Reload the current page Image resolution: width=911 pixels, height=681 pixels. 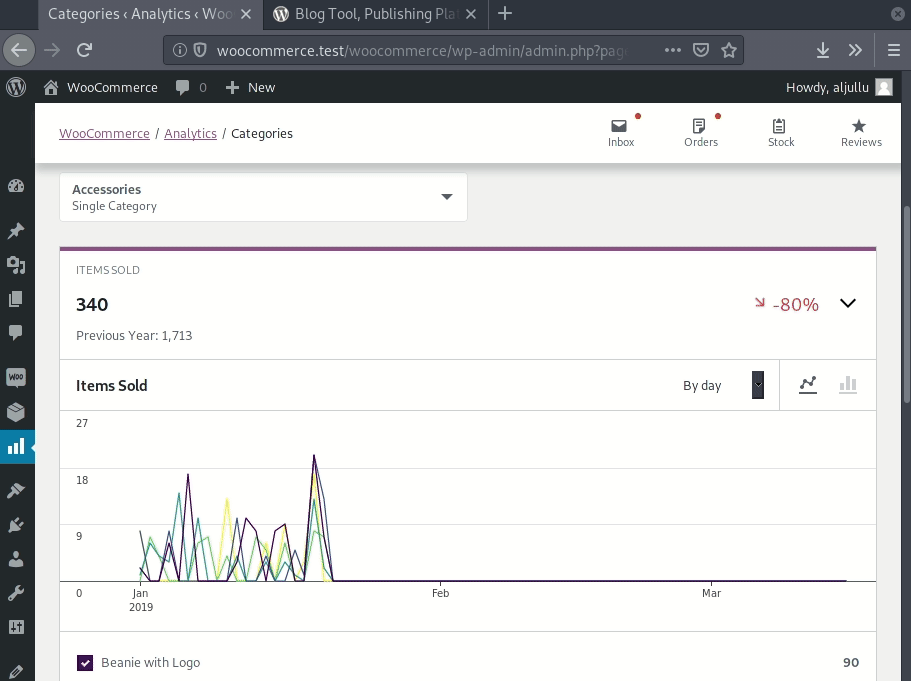[x=85, y=50]
